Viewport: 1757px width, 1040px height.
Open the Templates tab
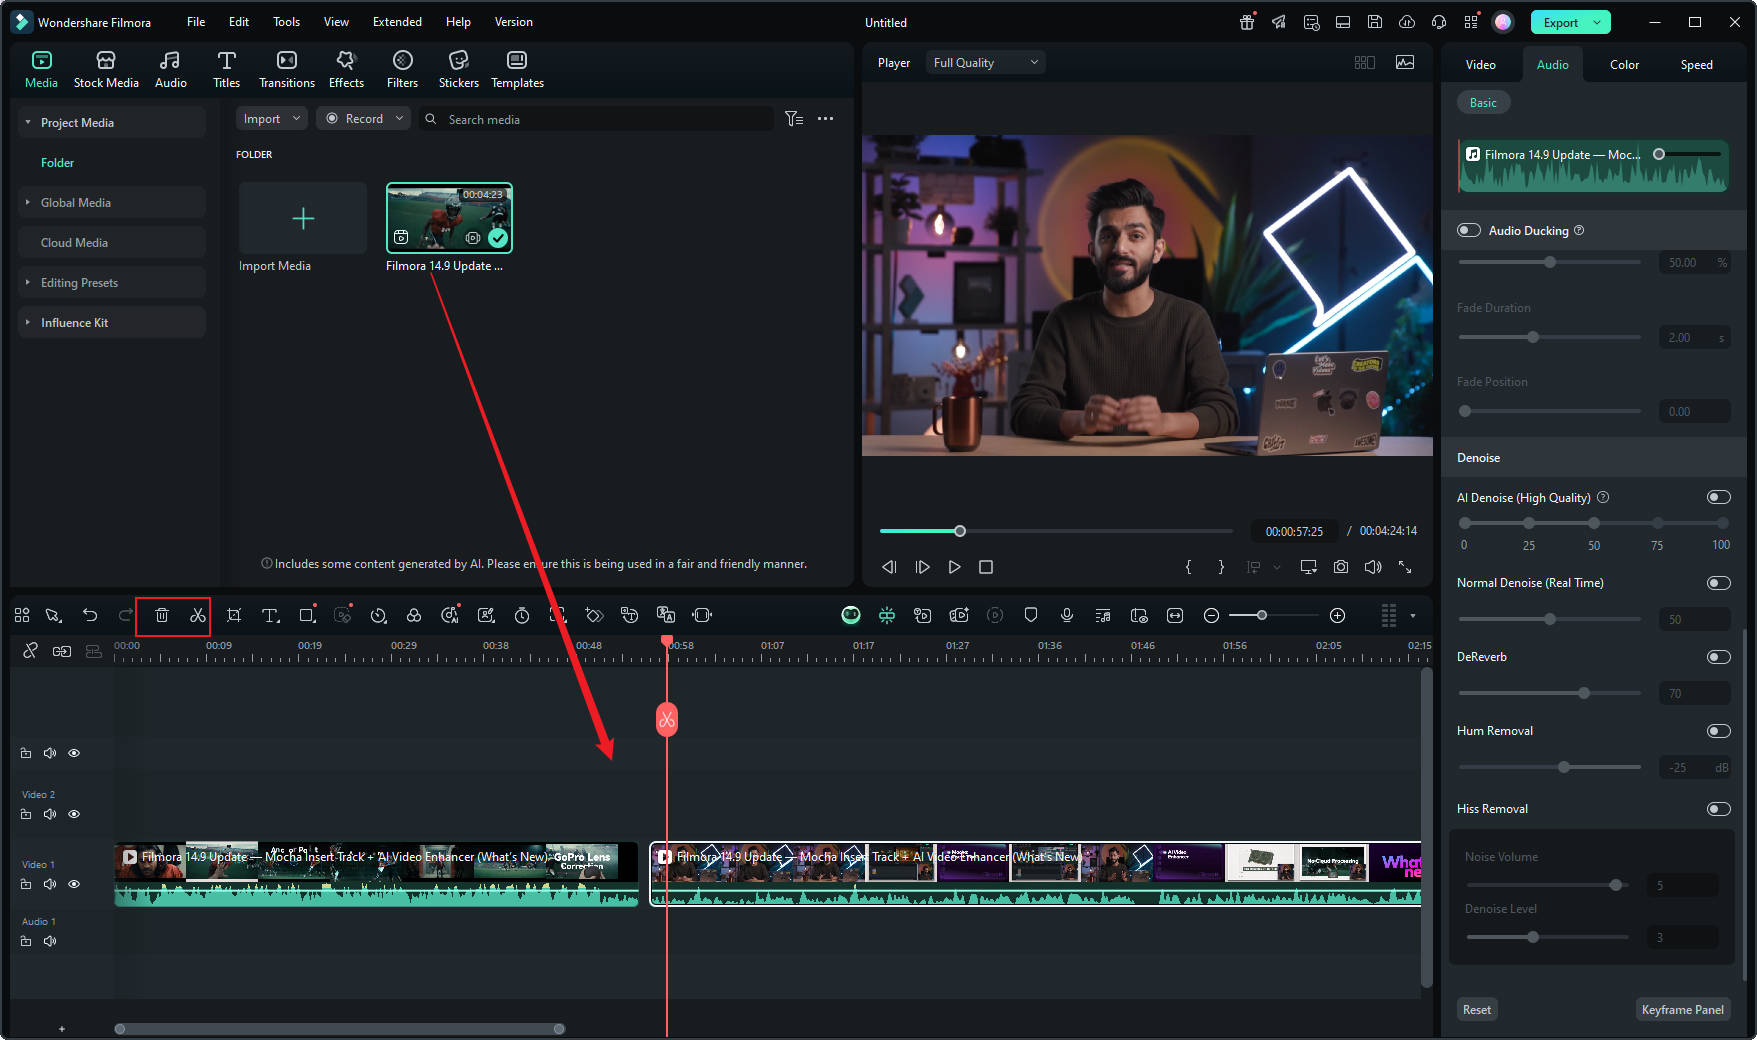[x=517, y=70]
